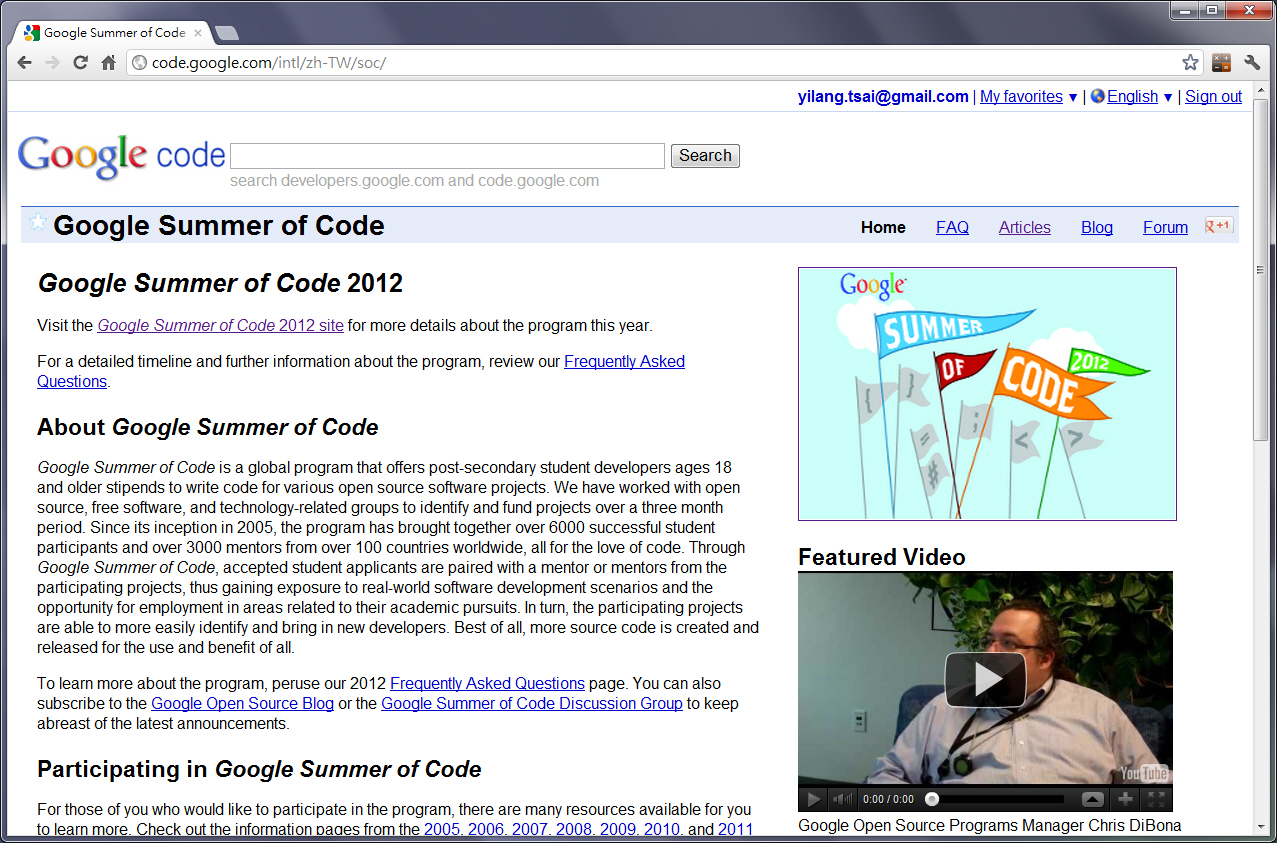
Task: Expand the English language dropdown arrow
Action: coord(1168,98)
